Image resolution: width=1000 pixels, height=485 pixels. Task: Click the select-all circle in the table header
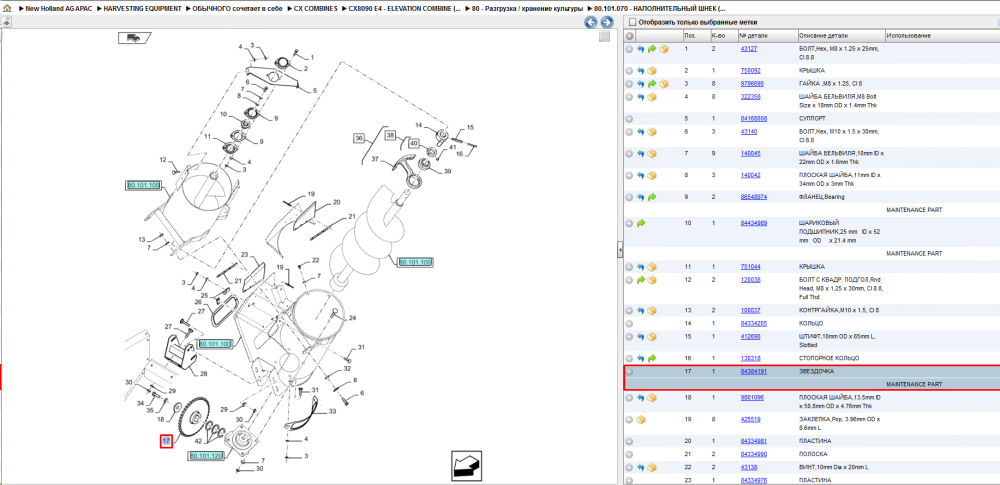click(629, 36)
